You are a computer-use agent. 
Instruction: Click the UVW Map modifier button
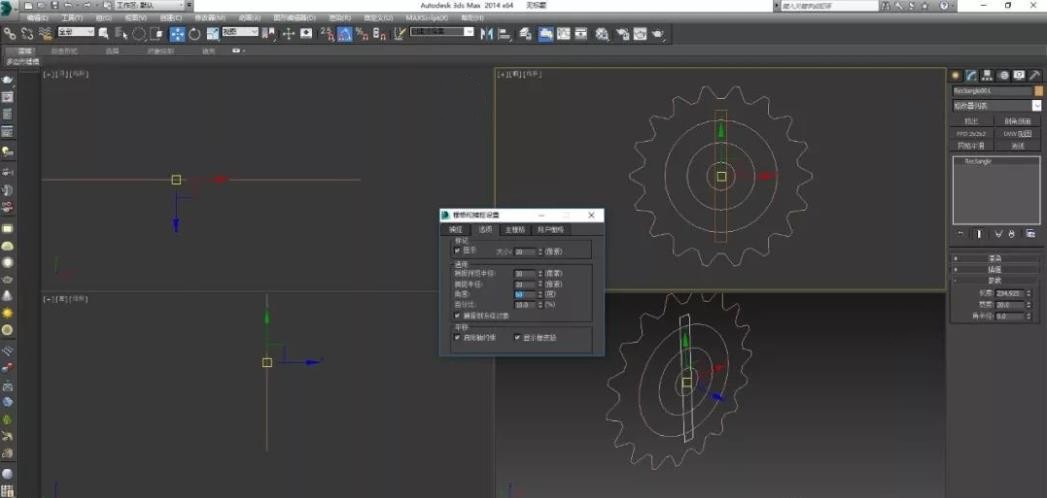tap(1019, 133)
